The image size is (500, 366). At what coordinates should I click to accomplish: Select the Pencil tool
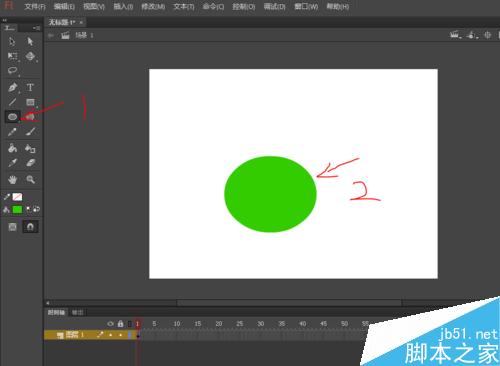pos(12,132)
